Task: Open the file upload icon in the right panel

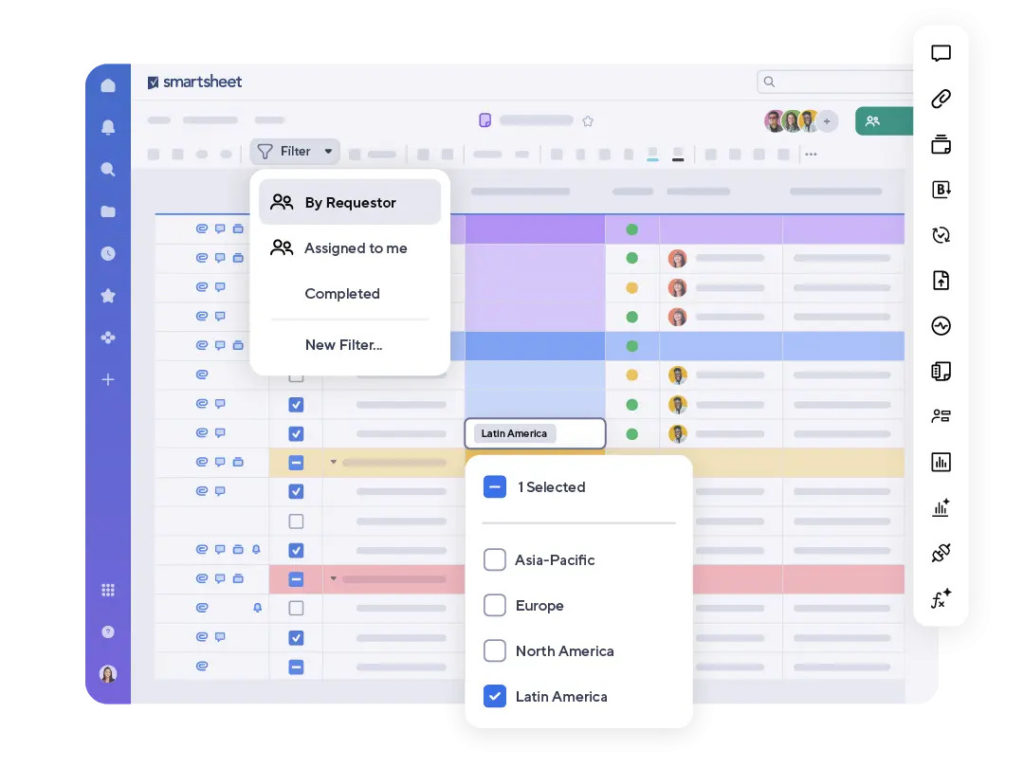Action: click(x=940, y=280)
